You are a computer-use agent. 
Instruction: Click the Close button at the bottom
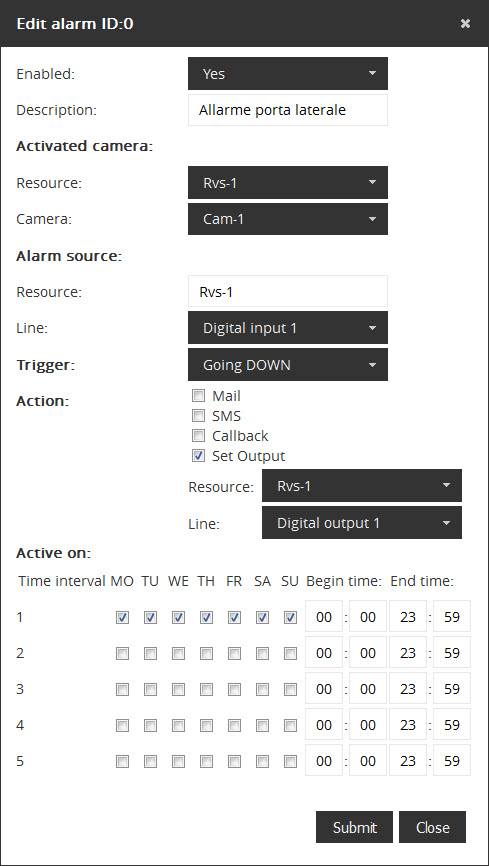tap(433, 827)
